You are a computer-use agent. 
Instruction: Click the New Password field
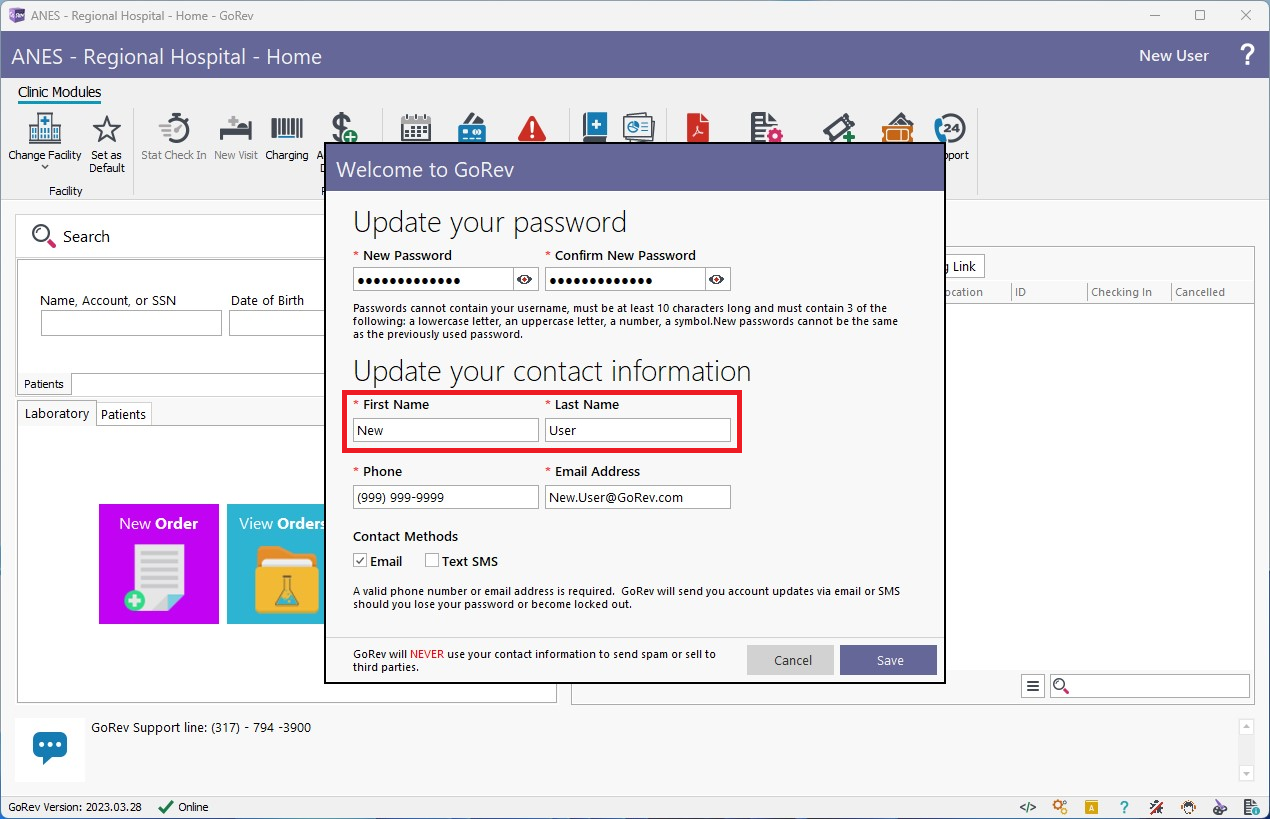(x=433, y=279)
